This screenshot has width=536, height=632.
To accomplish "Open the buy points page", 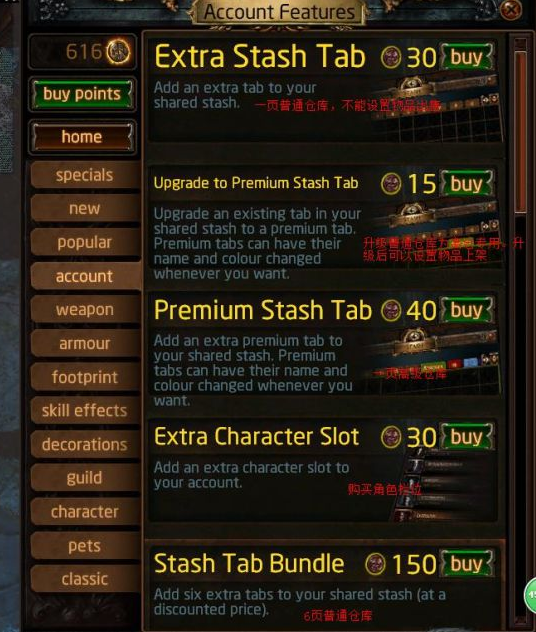I will (x=82, y=94).
